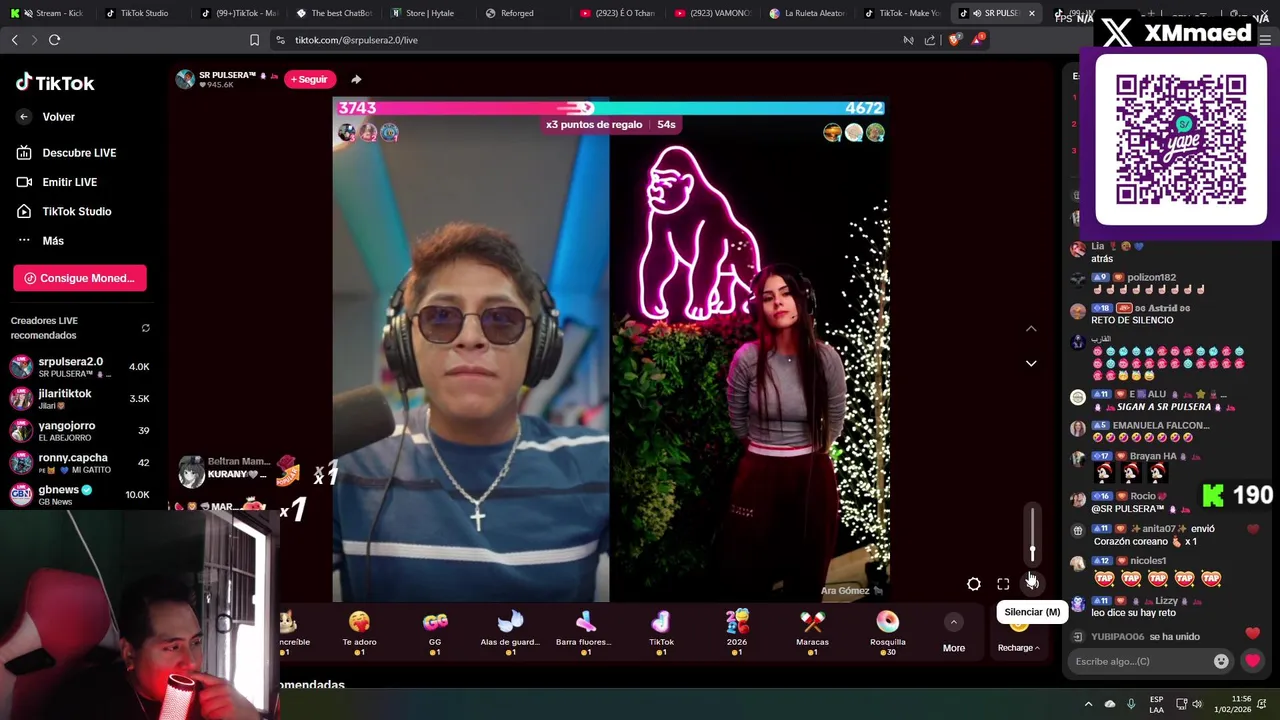The height and width of the screenshot is (720, 1280).
Task: Click the pink battle score progress bar
Action: [464, 108]
